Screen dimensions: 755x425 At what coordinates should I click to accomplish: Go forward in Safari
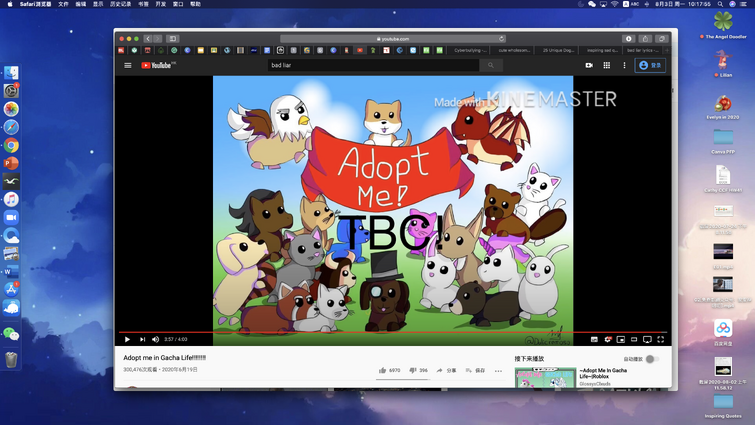pos(157,39)
